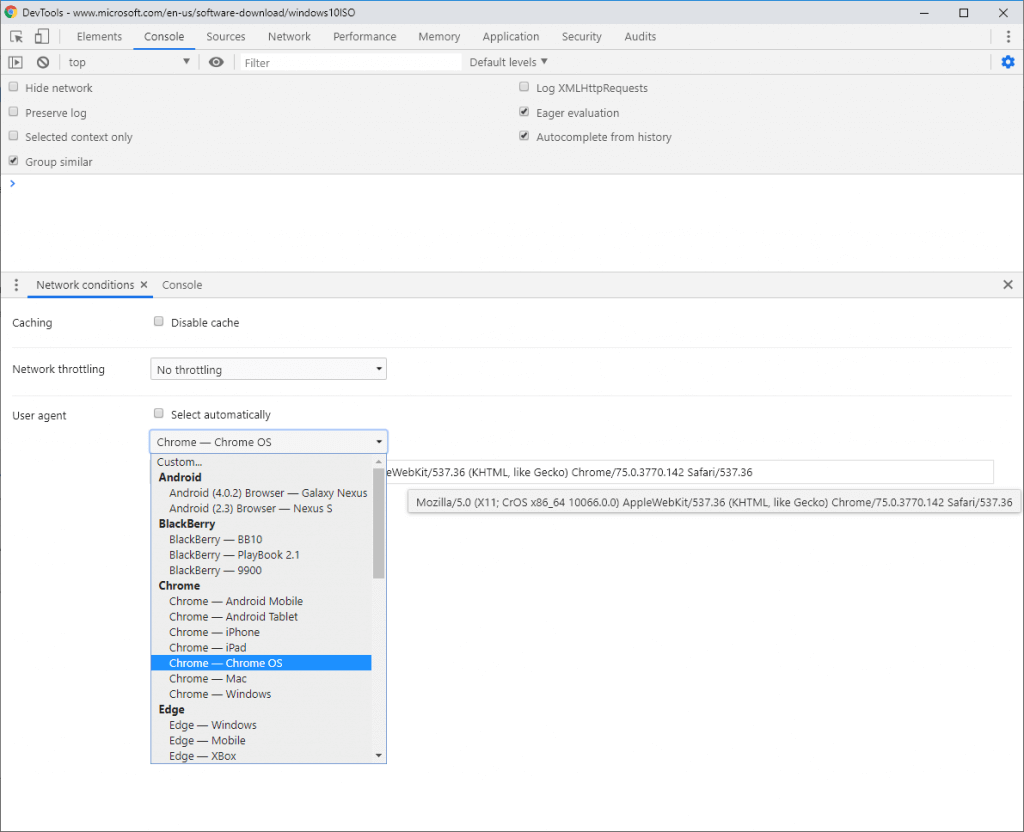Select Chrome — Android Mobile option
Screen dimensions: 1024x832
point(261,601)
